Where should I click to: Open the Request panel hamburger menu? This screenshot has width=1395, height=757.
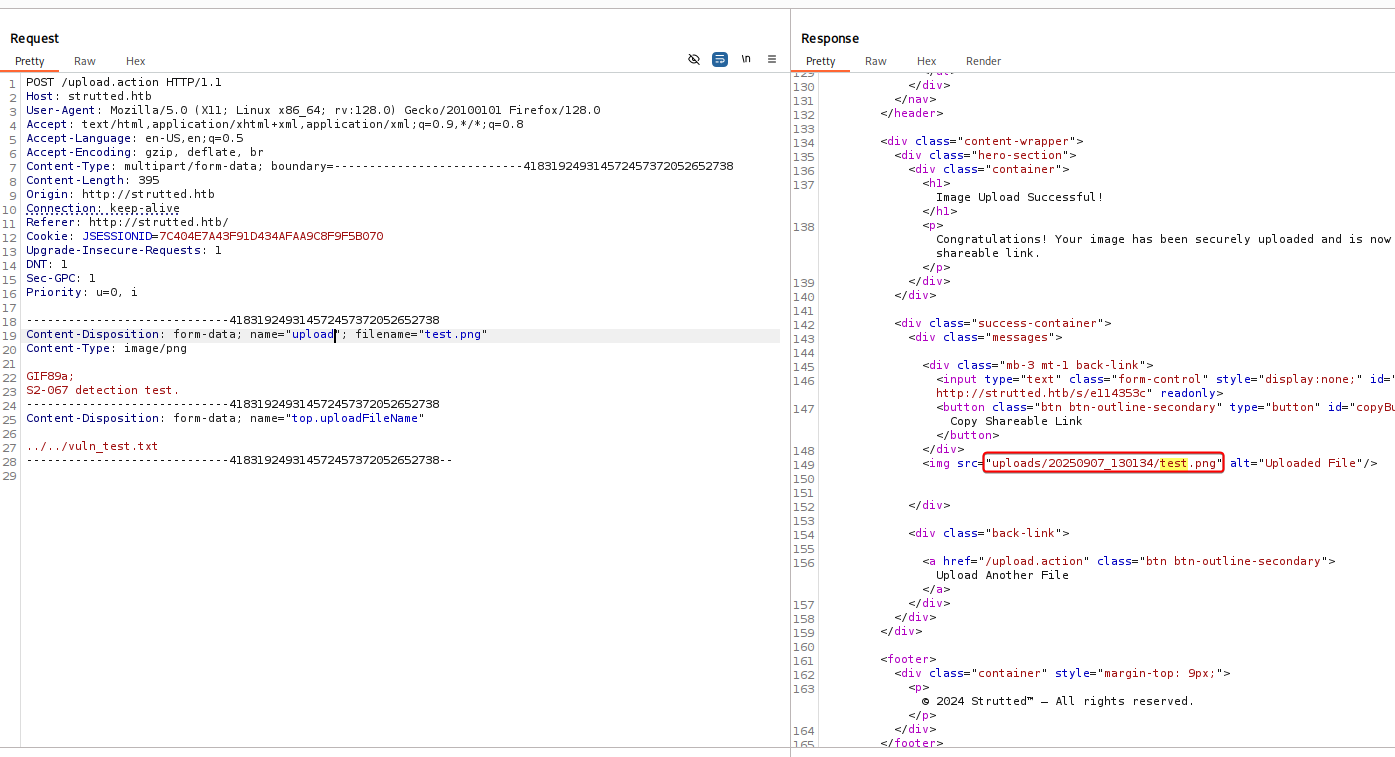click(772, 60)
